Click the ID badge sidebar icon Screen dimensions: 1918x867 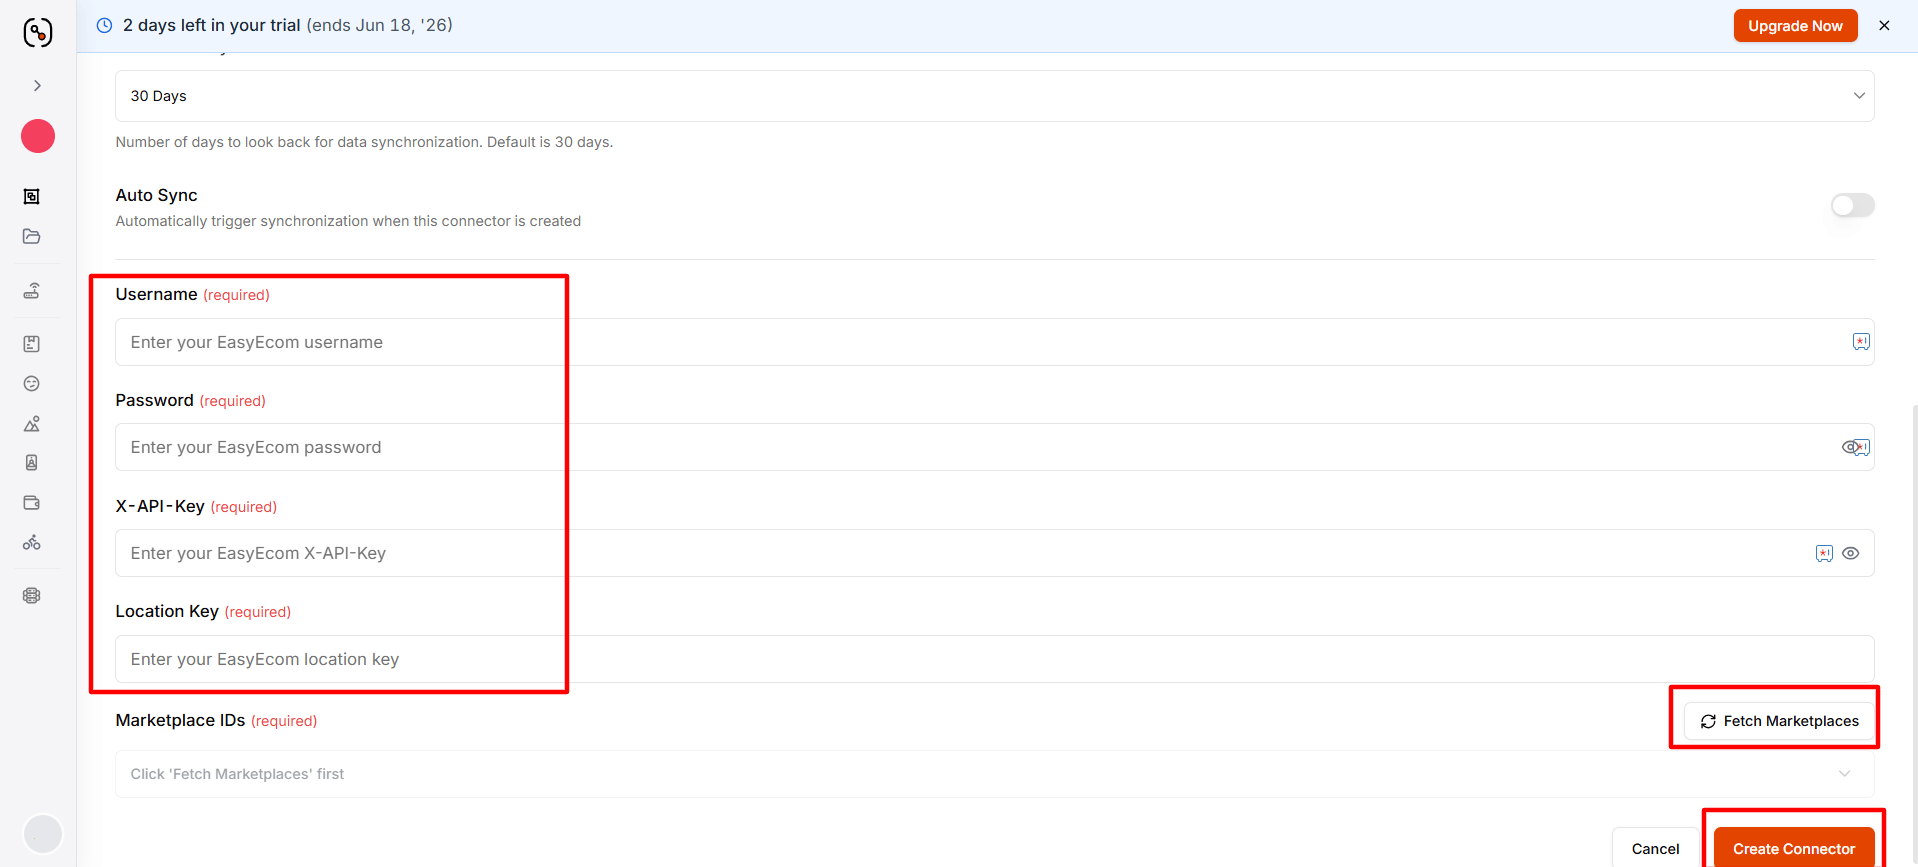(32, 463)
